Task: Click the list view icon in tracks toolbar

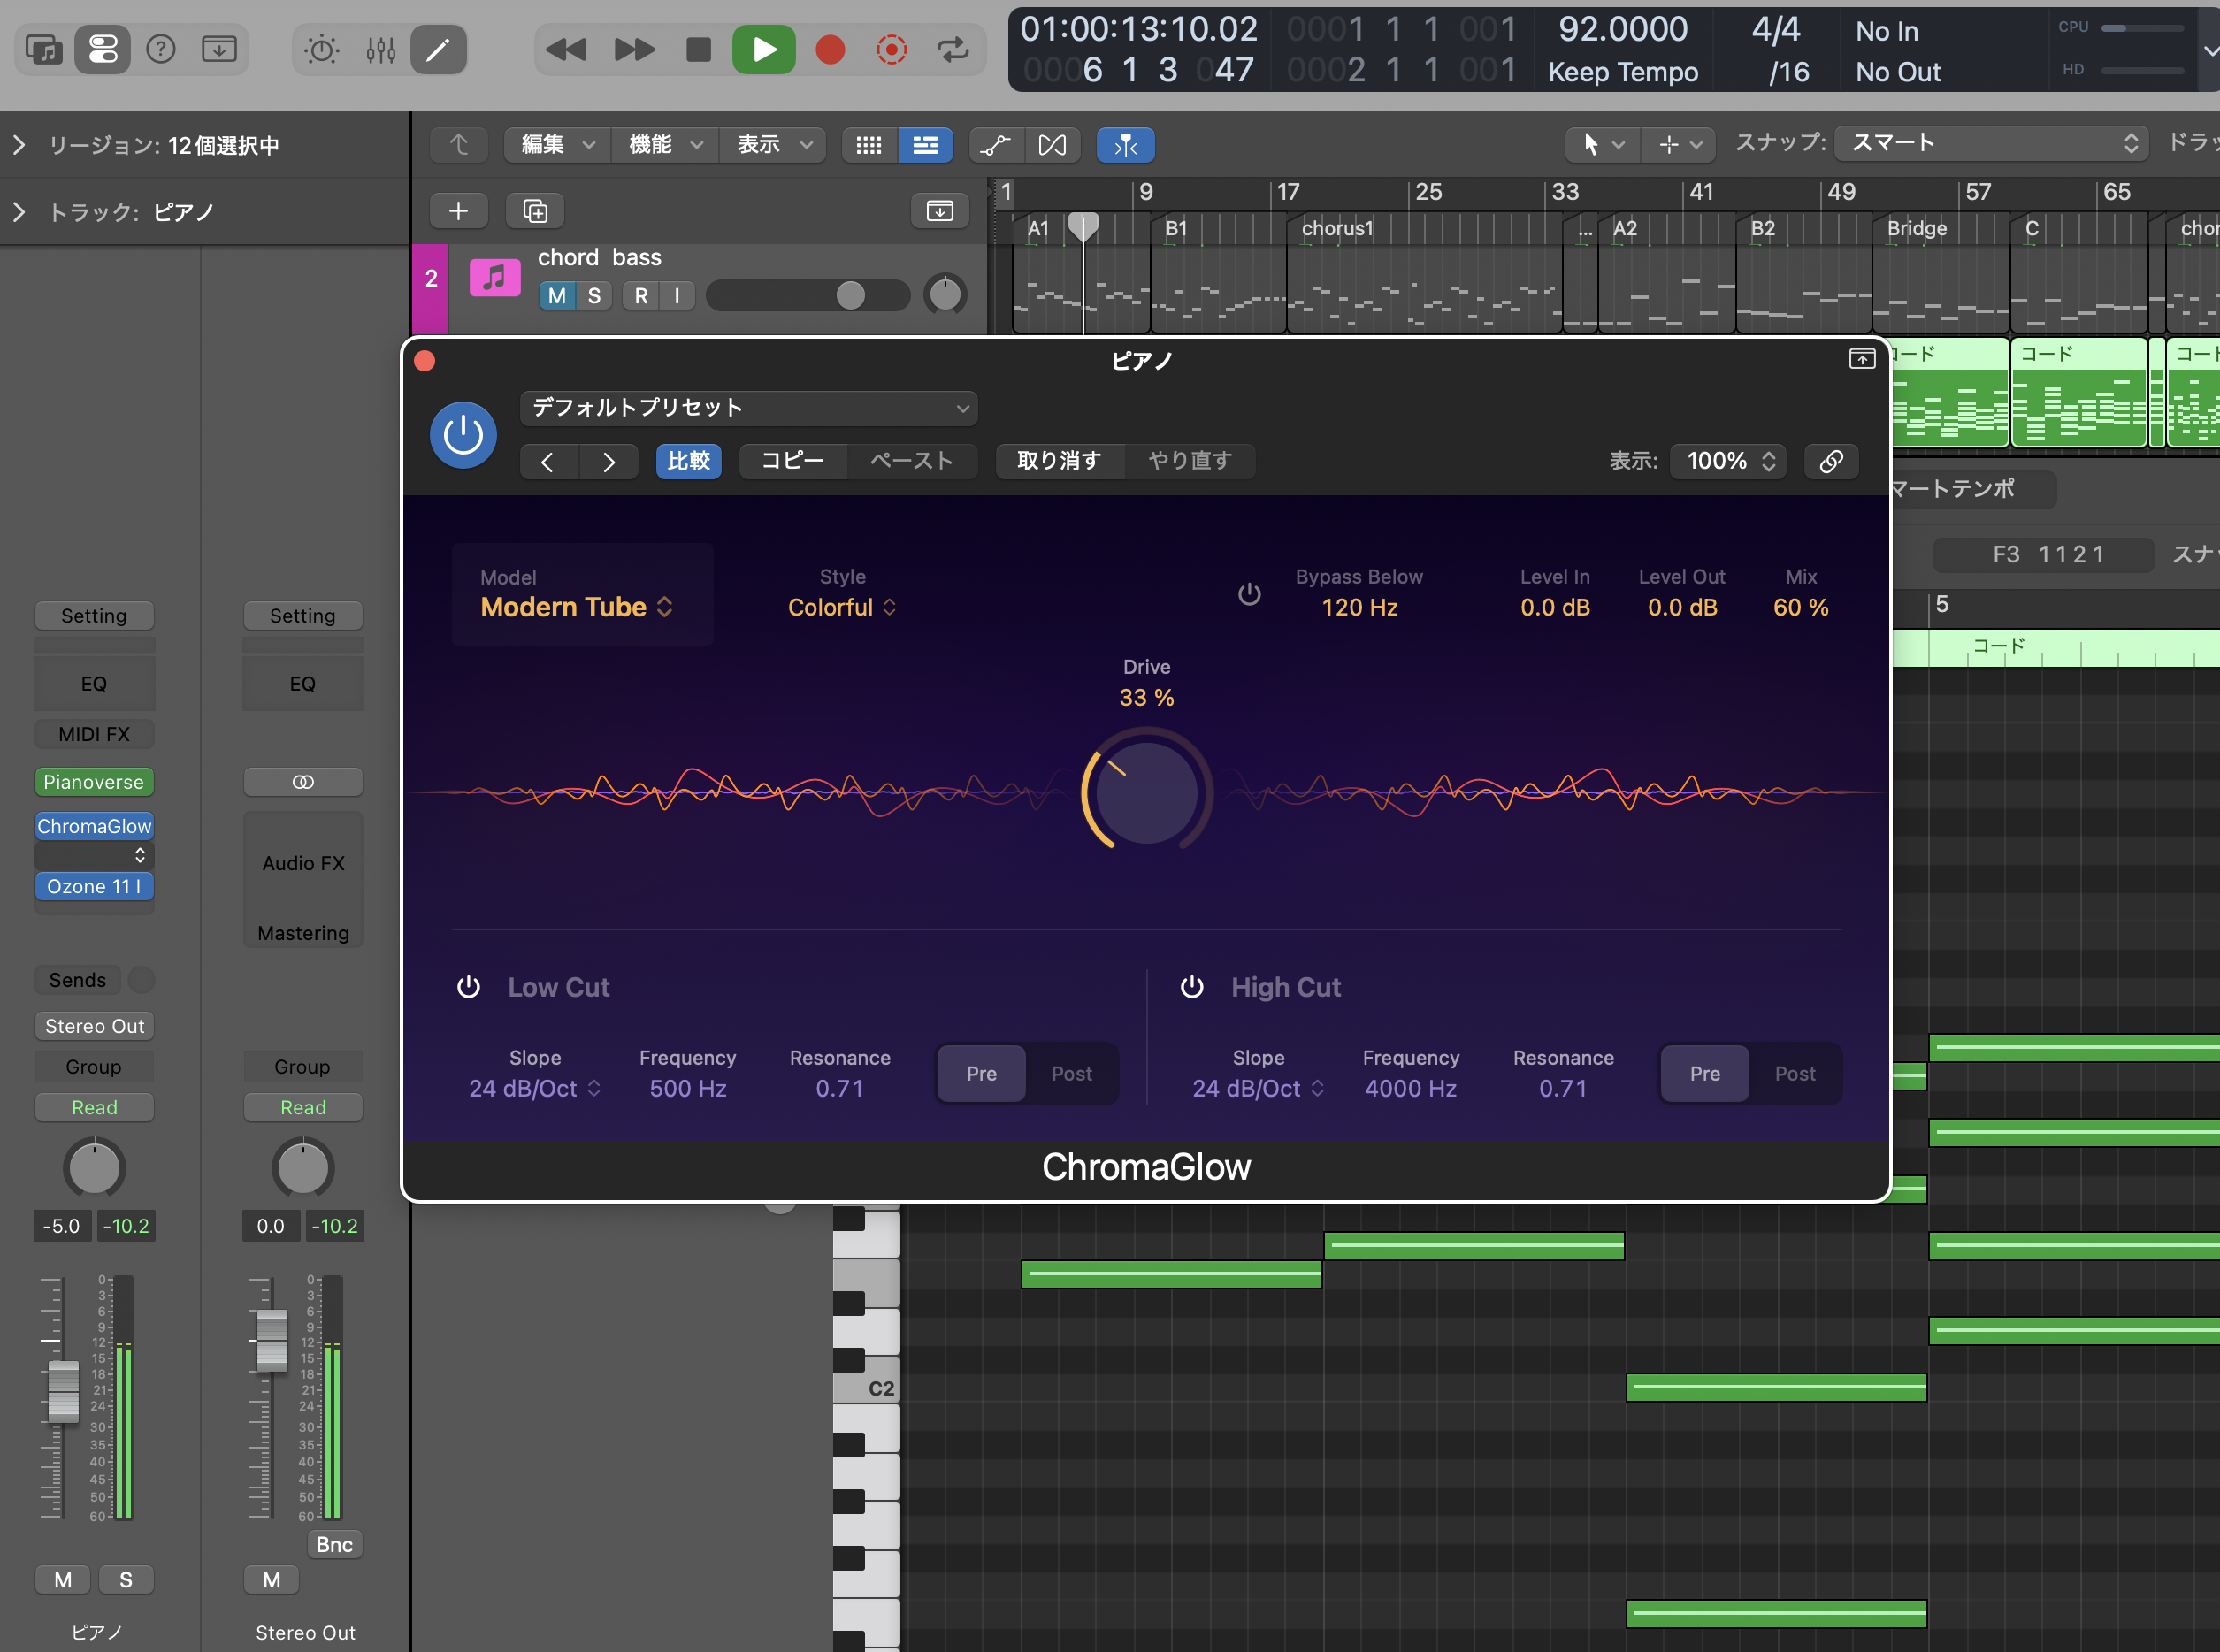Action: click(x=925, y=146)
